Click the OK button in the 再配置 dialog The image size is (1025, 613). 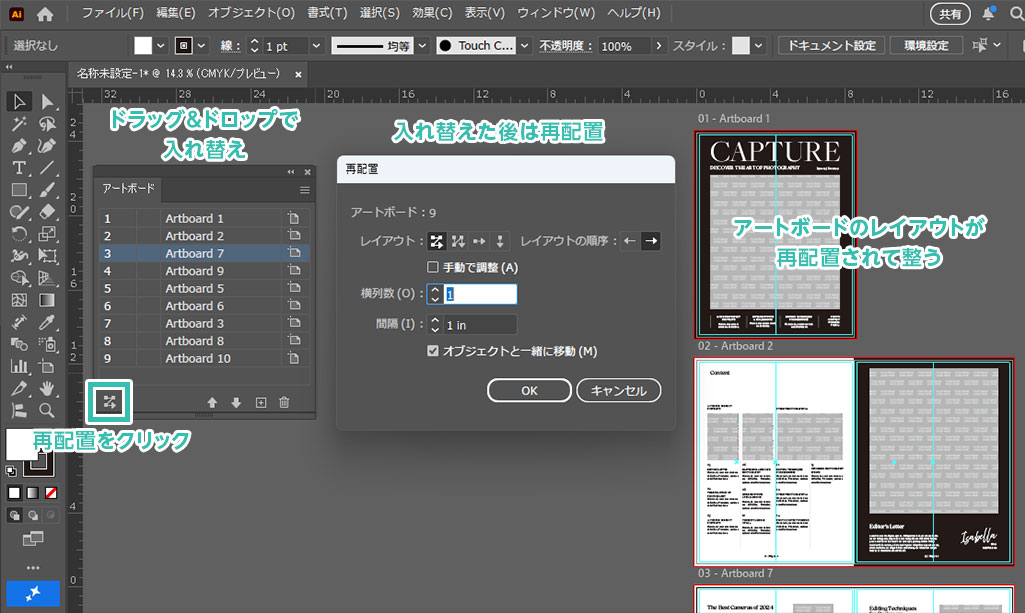529,391
